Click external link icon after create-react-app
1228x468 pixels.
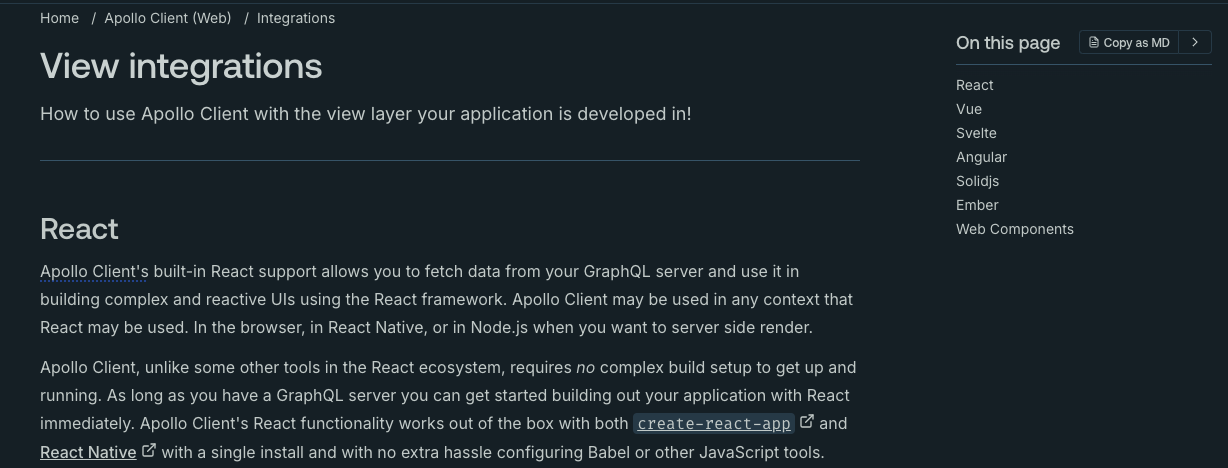pos(807,422)
